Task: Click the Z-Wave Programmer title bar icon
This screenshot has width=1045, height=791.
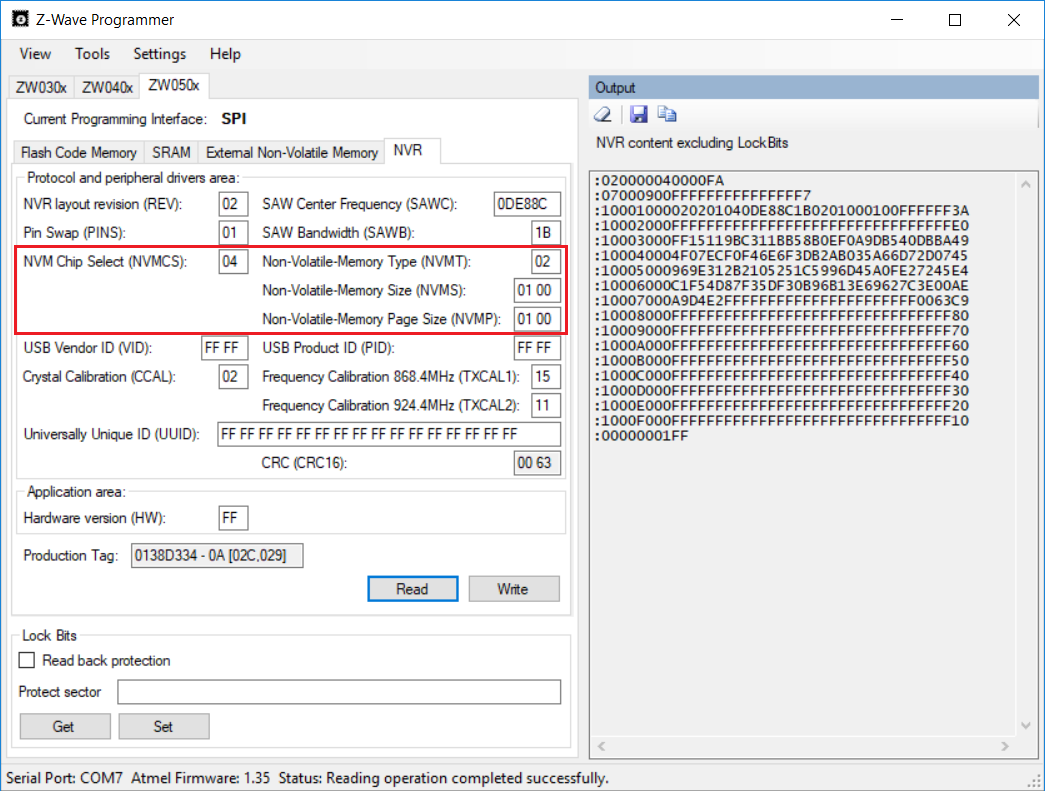Action: (19, 19)
